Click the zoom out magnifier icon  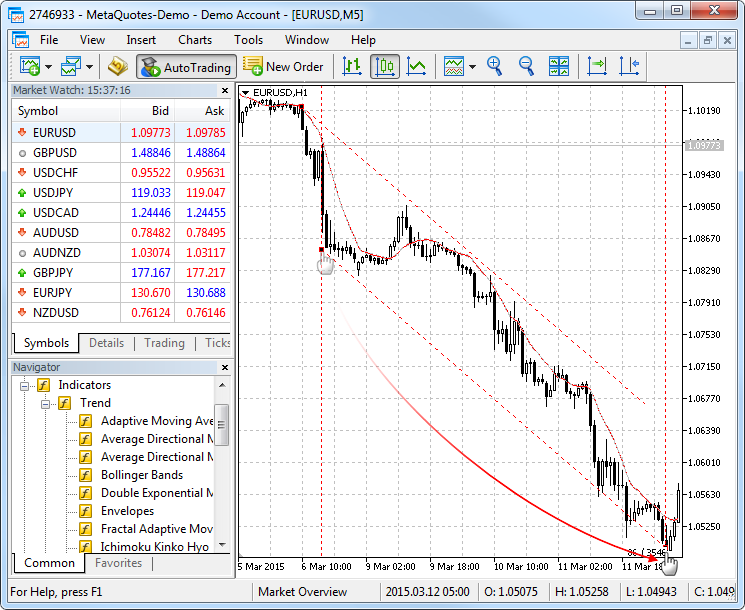(x=526, y=66)
